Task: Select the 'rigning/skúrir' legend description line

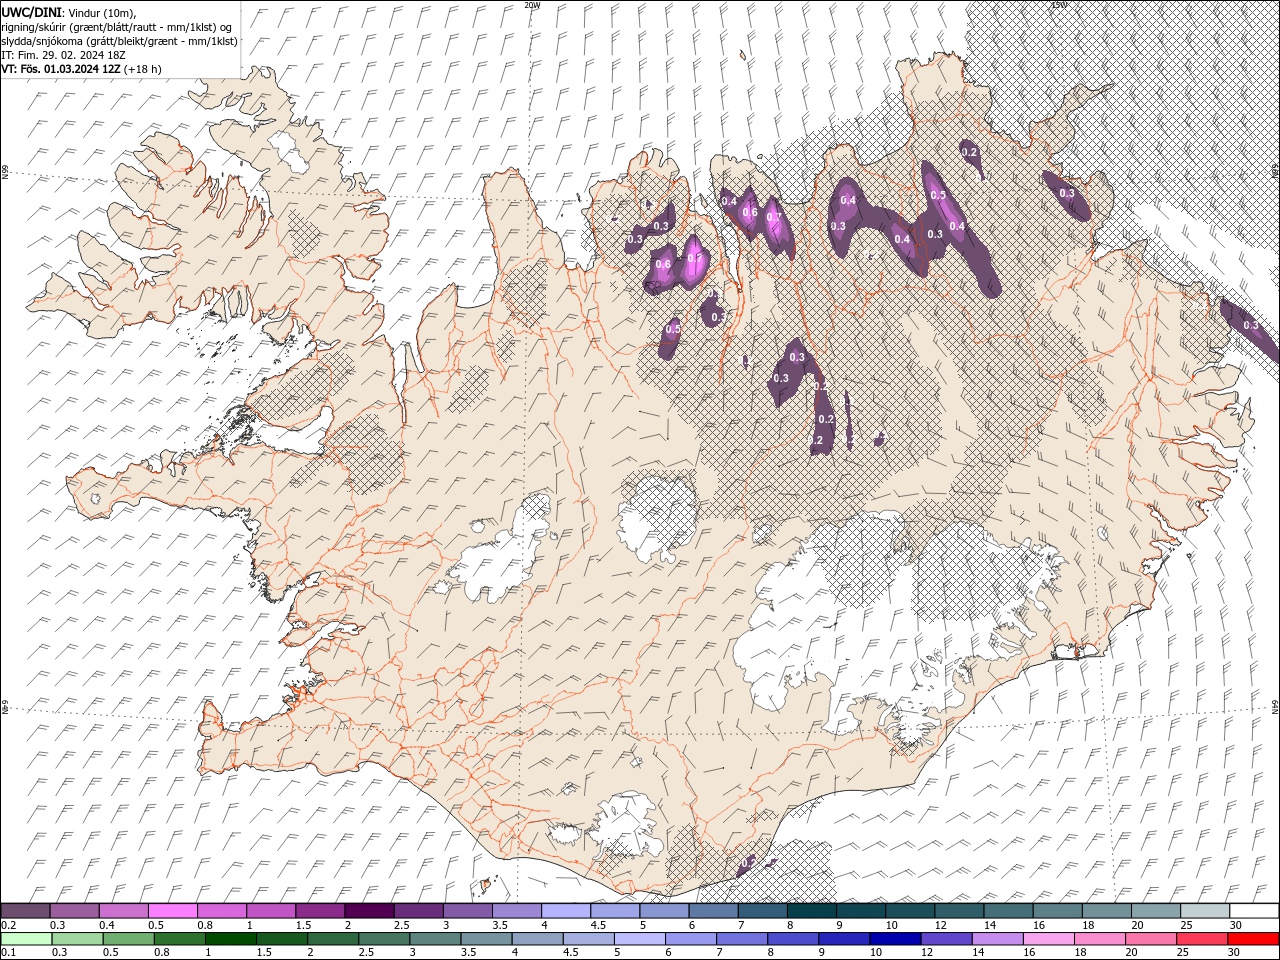Action: 117,26
